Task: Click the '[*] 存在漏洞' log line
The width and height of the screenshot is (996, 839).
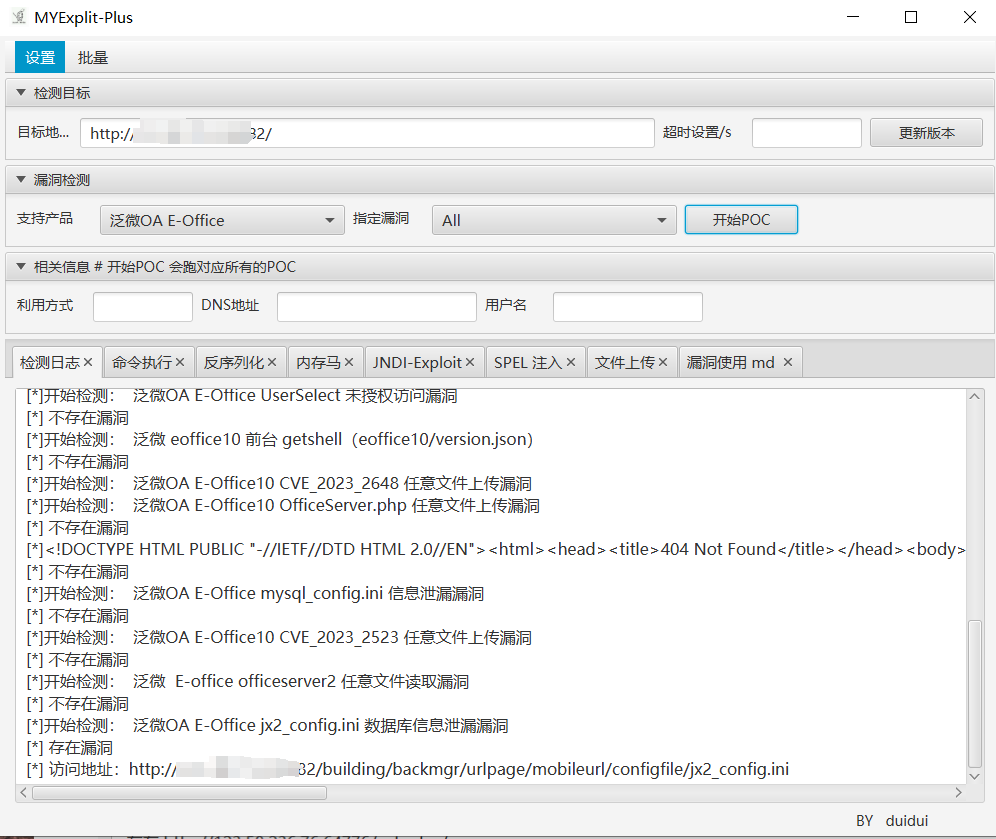Action: pyautogui.click(x=69, y=748)
